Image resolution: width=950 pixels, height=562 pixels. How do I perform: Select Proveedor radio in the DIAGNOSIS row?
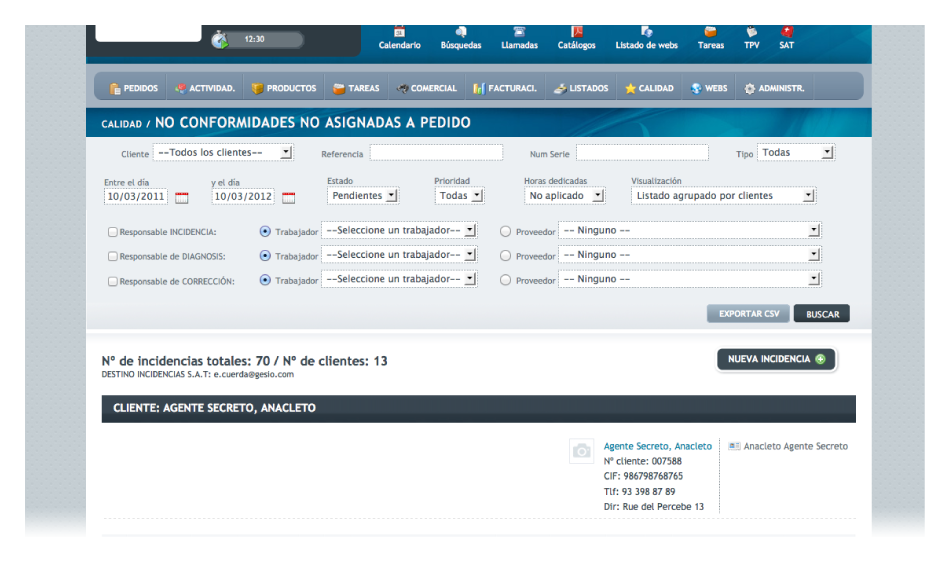pos(505,256)
